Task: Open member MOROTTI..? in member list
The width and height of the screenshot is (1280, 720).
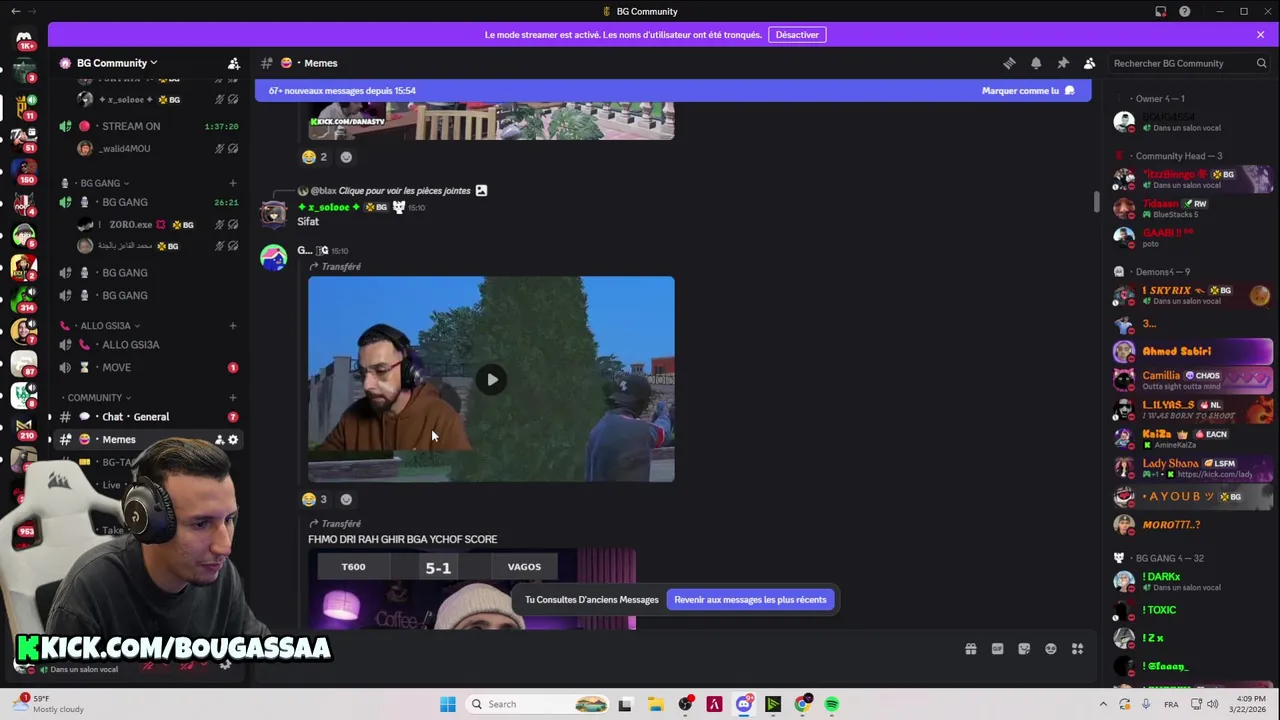Action: 1192,525
